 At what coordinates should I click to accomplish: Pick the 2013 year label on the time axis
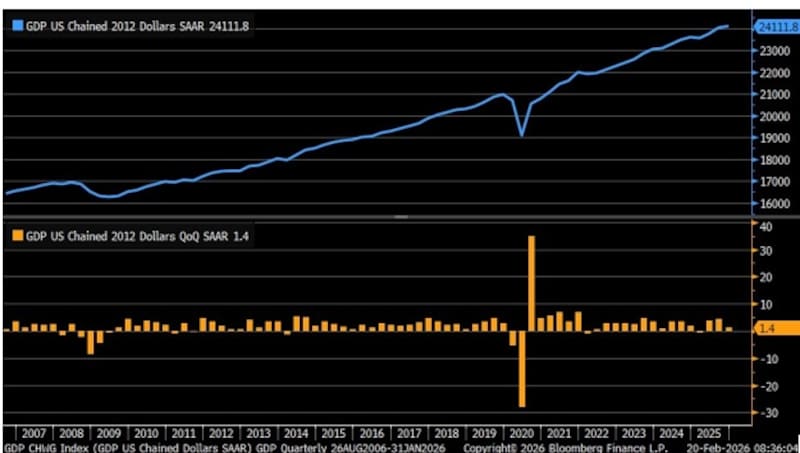[258, 433]
